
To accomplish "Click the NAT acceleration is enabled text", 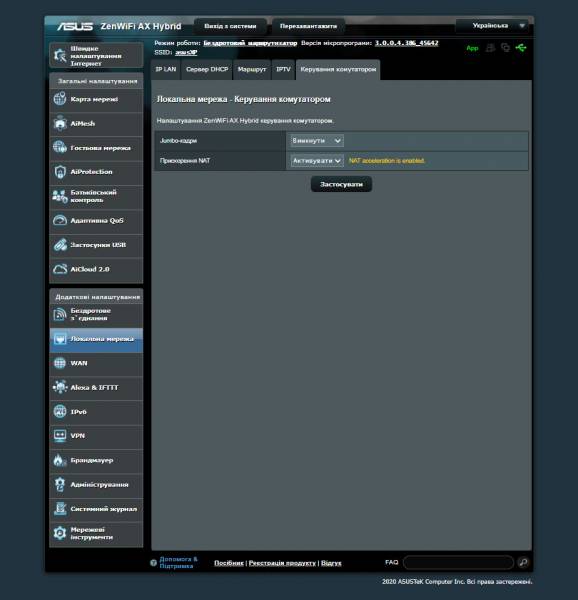I will [387, 161].
